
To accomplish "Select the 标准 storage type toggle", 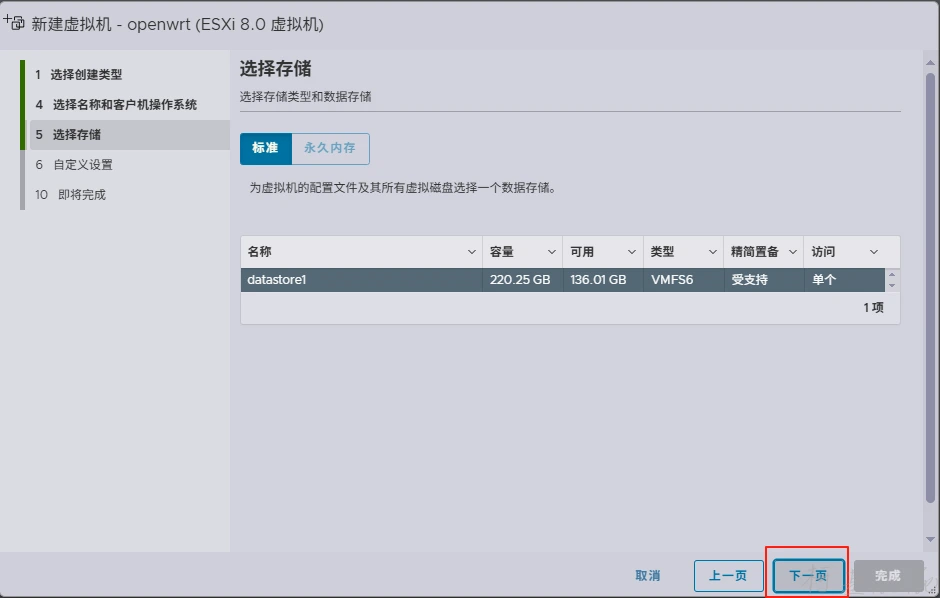I will click(265, 148).
